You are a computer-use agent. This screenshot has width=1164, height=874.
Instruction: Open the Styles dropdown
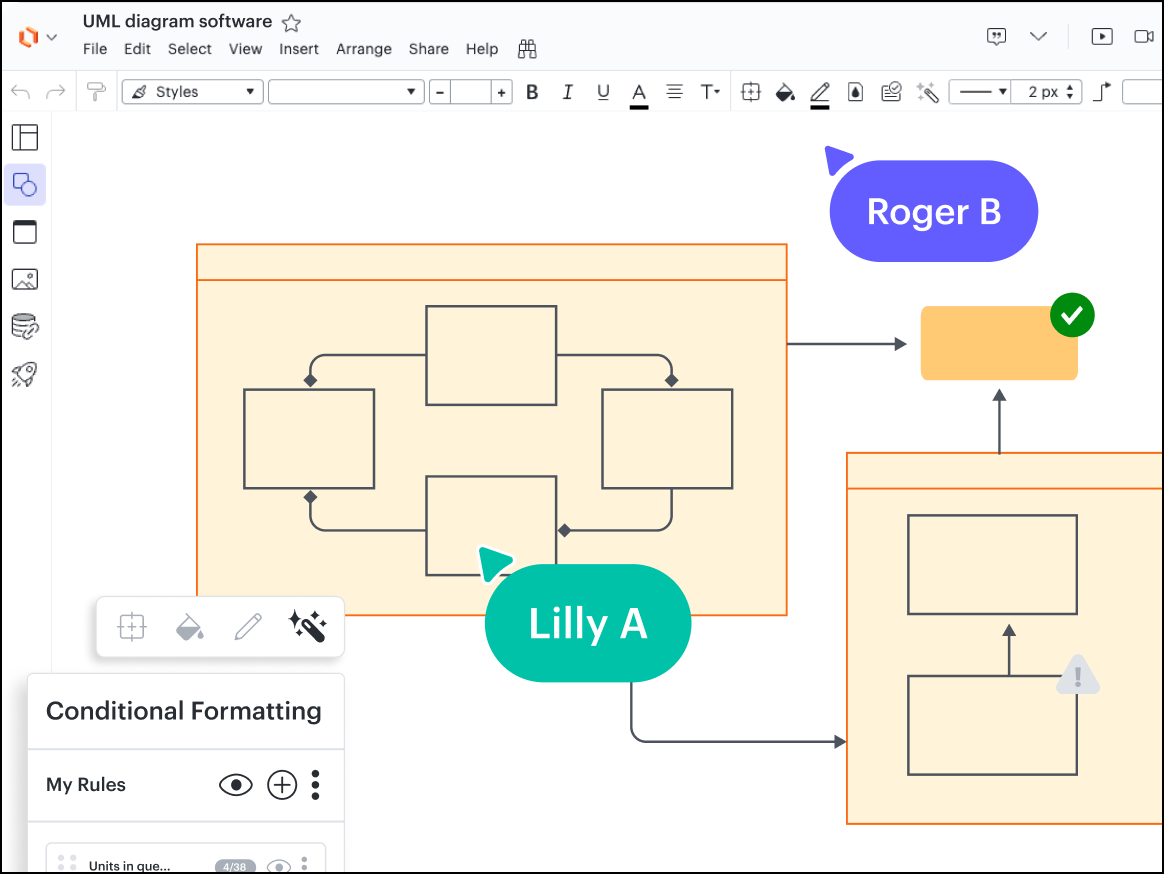pyautogui.click(x=192, y=91)
